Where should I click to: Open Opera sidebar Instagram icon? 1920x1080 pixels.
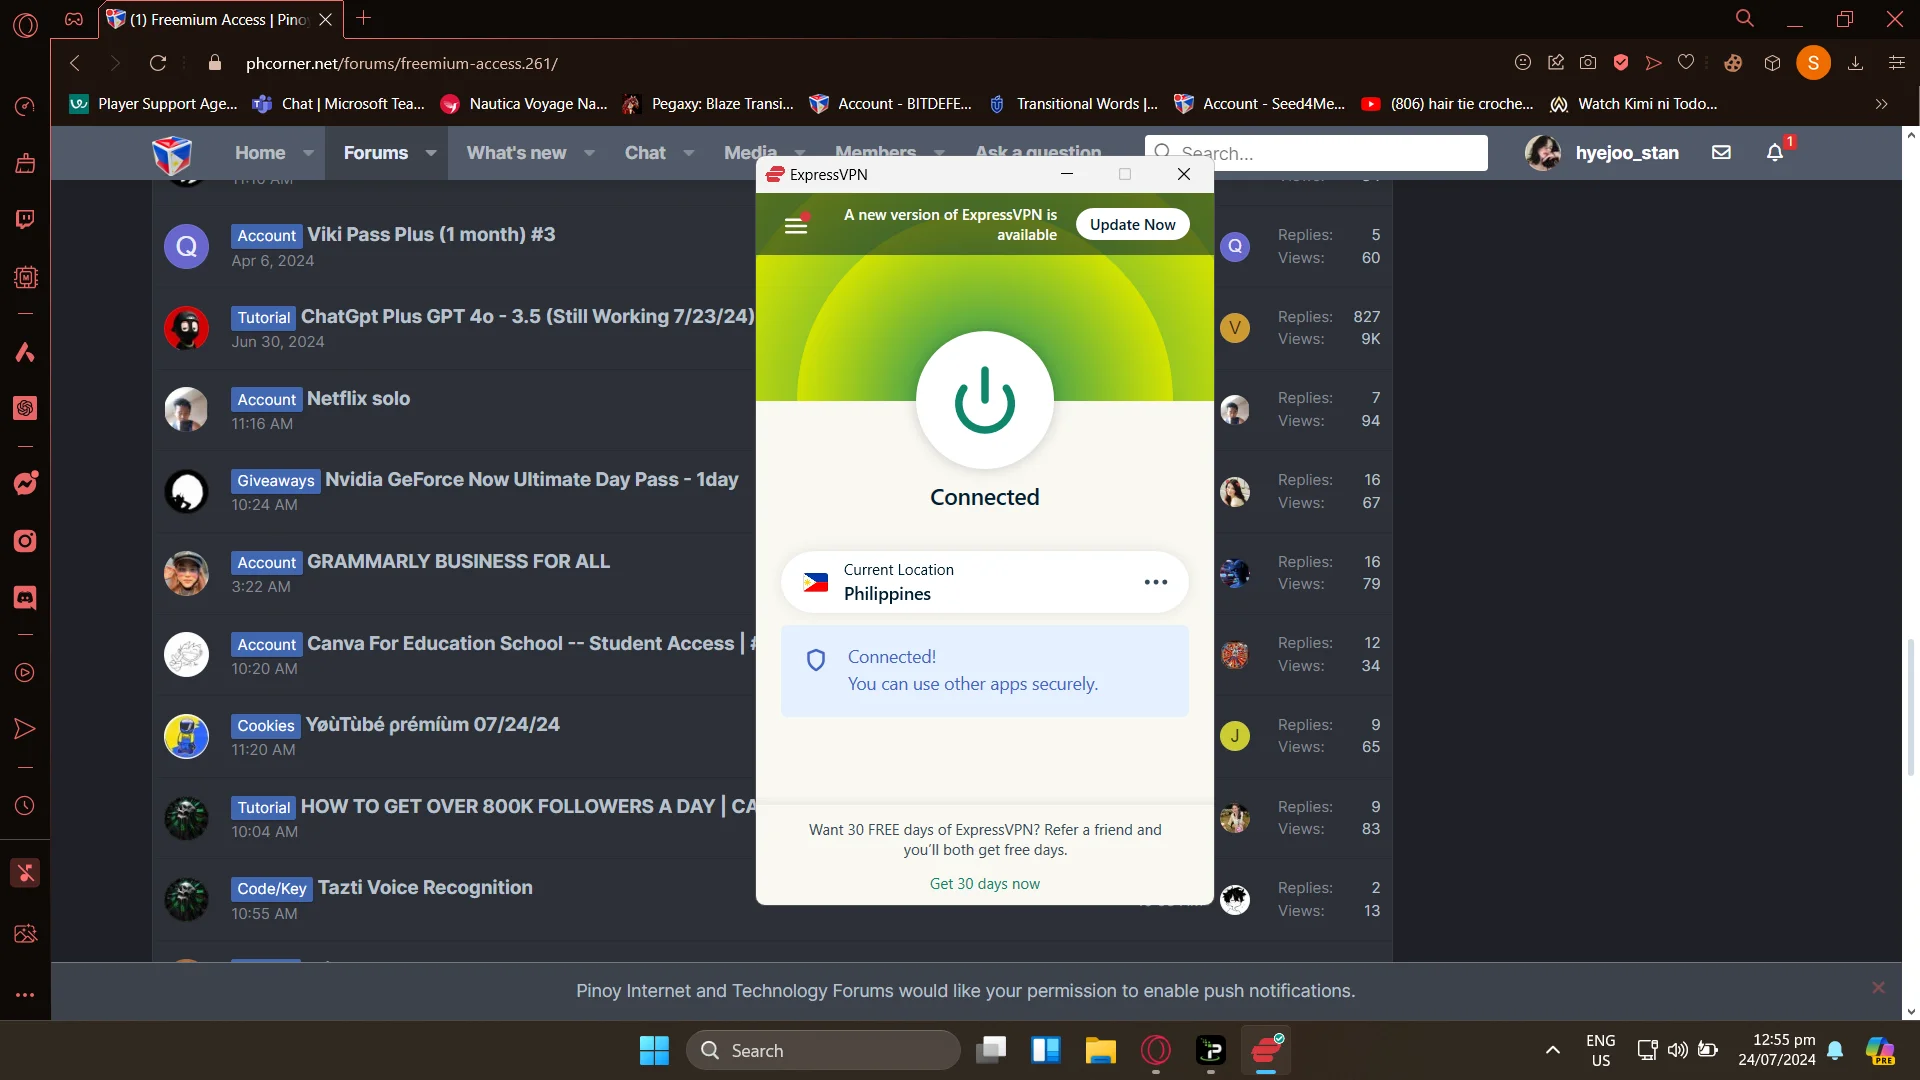pos(25,541)
